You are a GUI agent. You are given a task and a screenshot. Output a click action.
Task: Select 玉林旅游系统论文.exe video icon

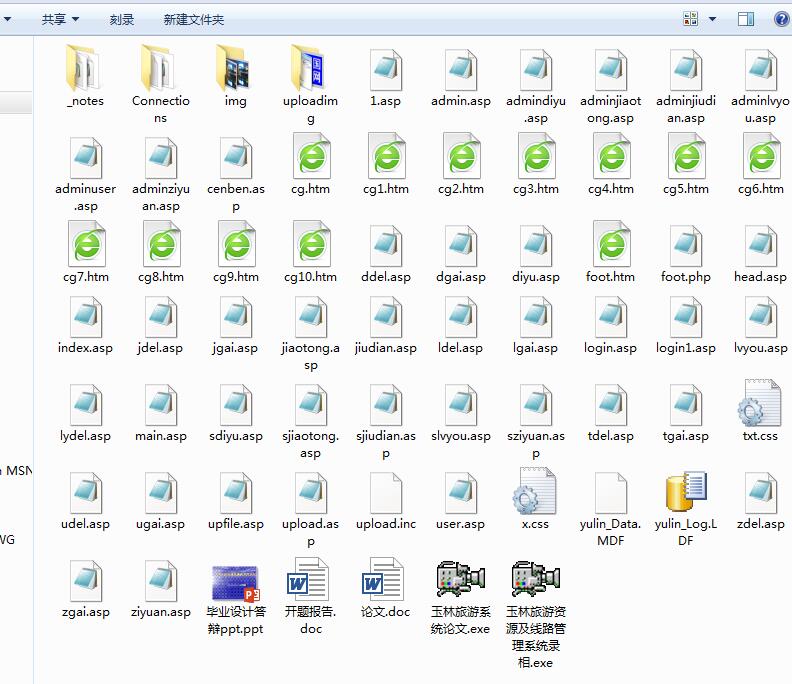tap(461, 579)
